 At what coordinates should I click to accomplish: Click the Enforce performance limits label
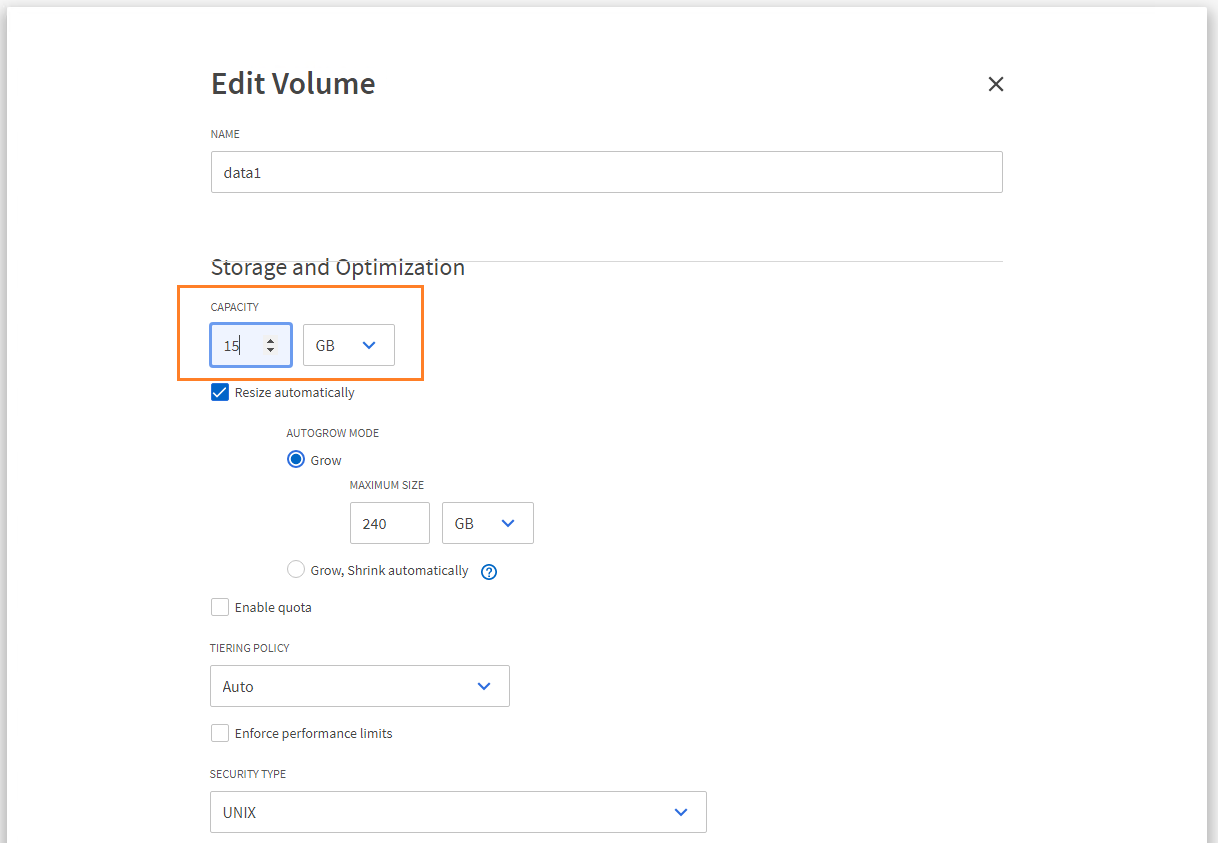click(x=313, y=733)
